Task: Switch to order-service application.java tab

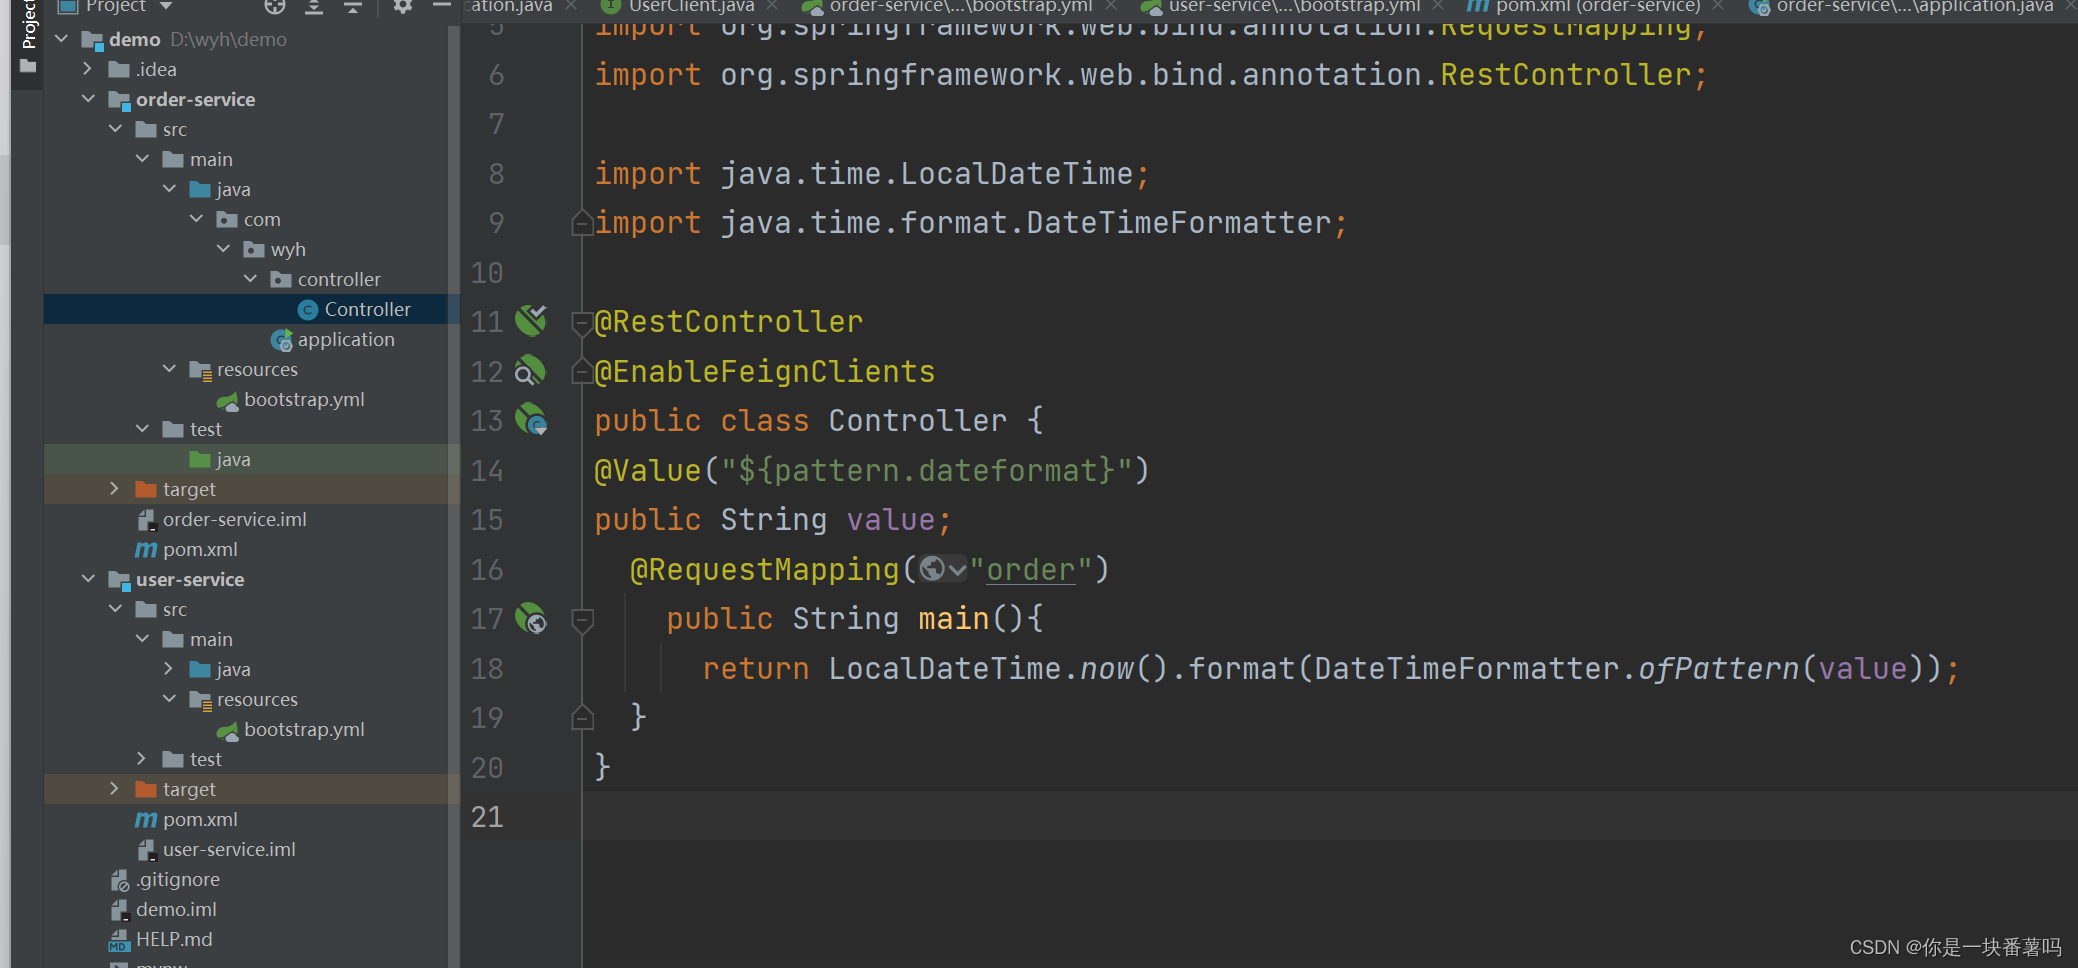Action: [1914, 6]
